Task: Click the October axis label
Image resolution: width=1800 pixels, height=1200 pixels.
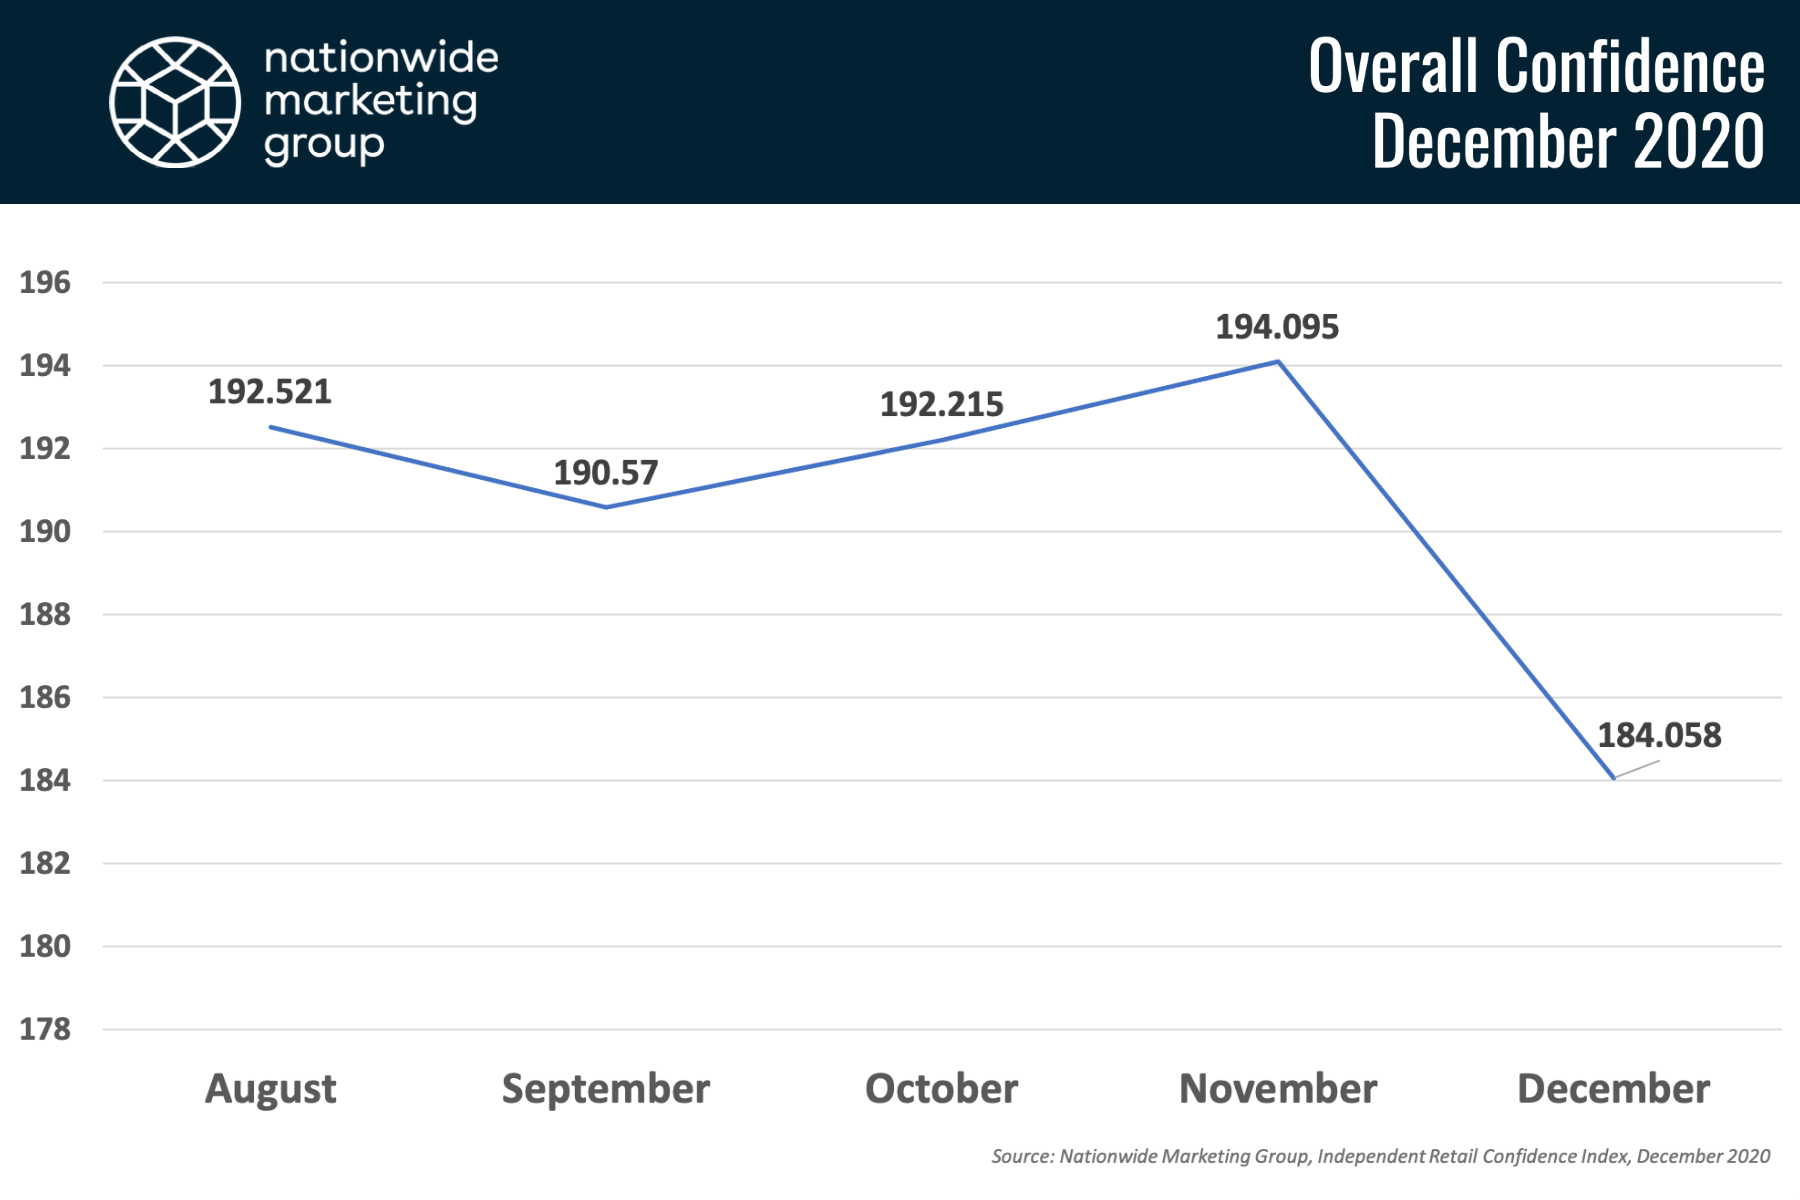Action: point(941,1088)
